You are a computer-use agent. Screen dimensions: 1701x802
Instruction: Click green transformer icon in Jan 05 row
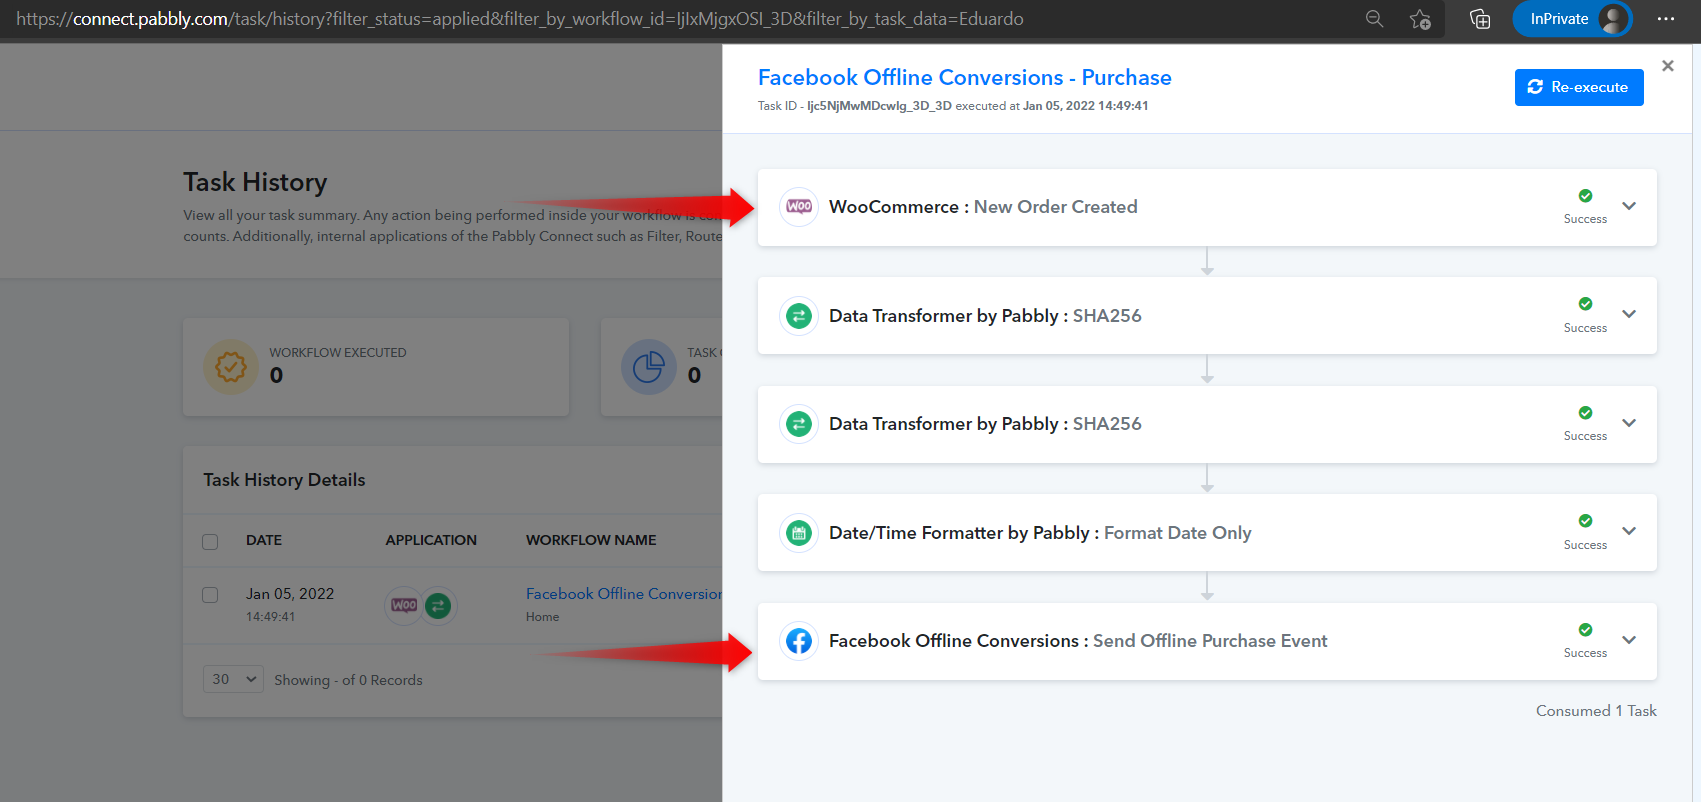pos(438,605)
